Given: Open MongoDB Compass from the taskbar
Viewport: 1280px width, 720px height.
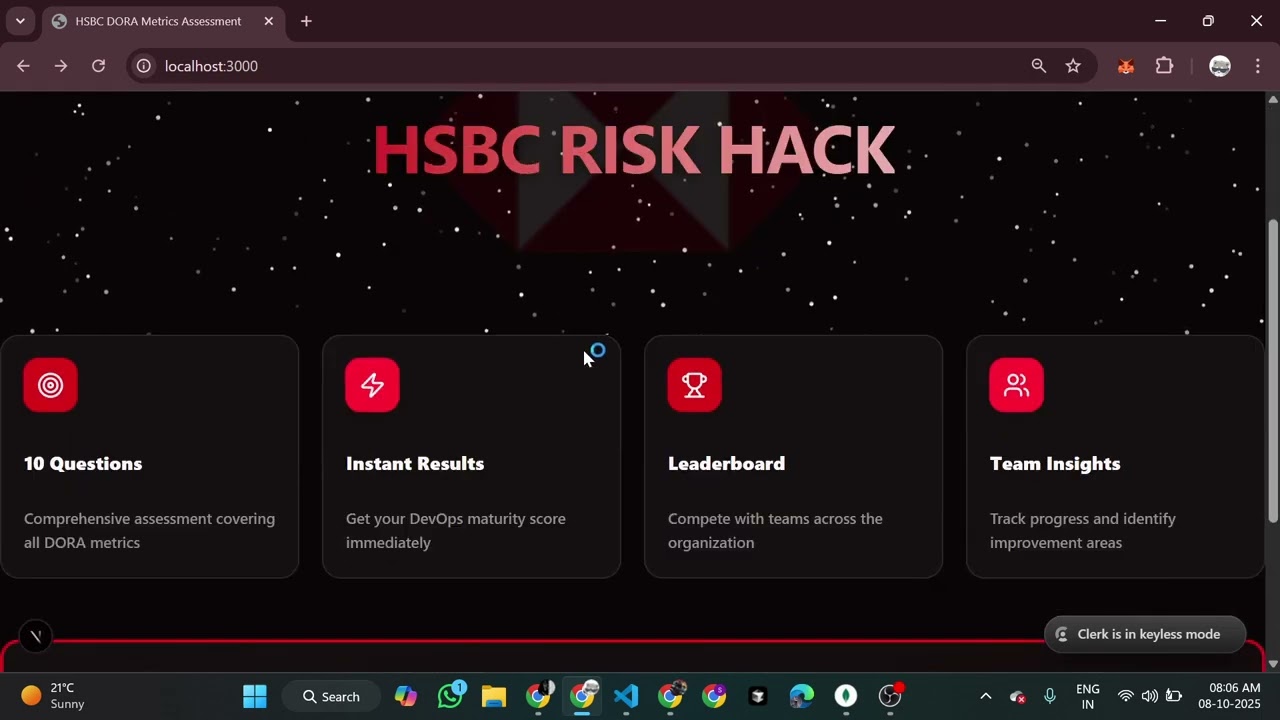Looking at the screenshot, I should click(846, 696).
